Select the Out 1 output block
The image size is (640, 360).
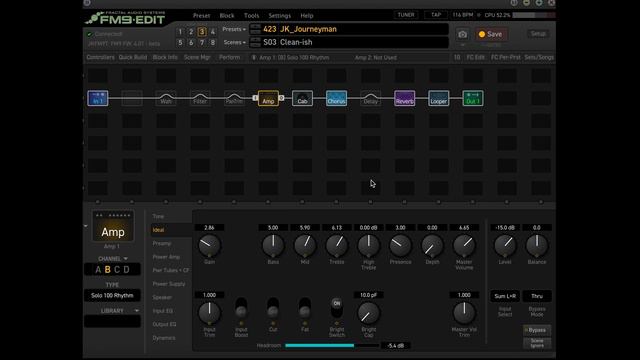(473, 98)
